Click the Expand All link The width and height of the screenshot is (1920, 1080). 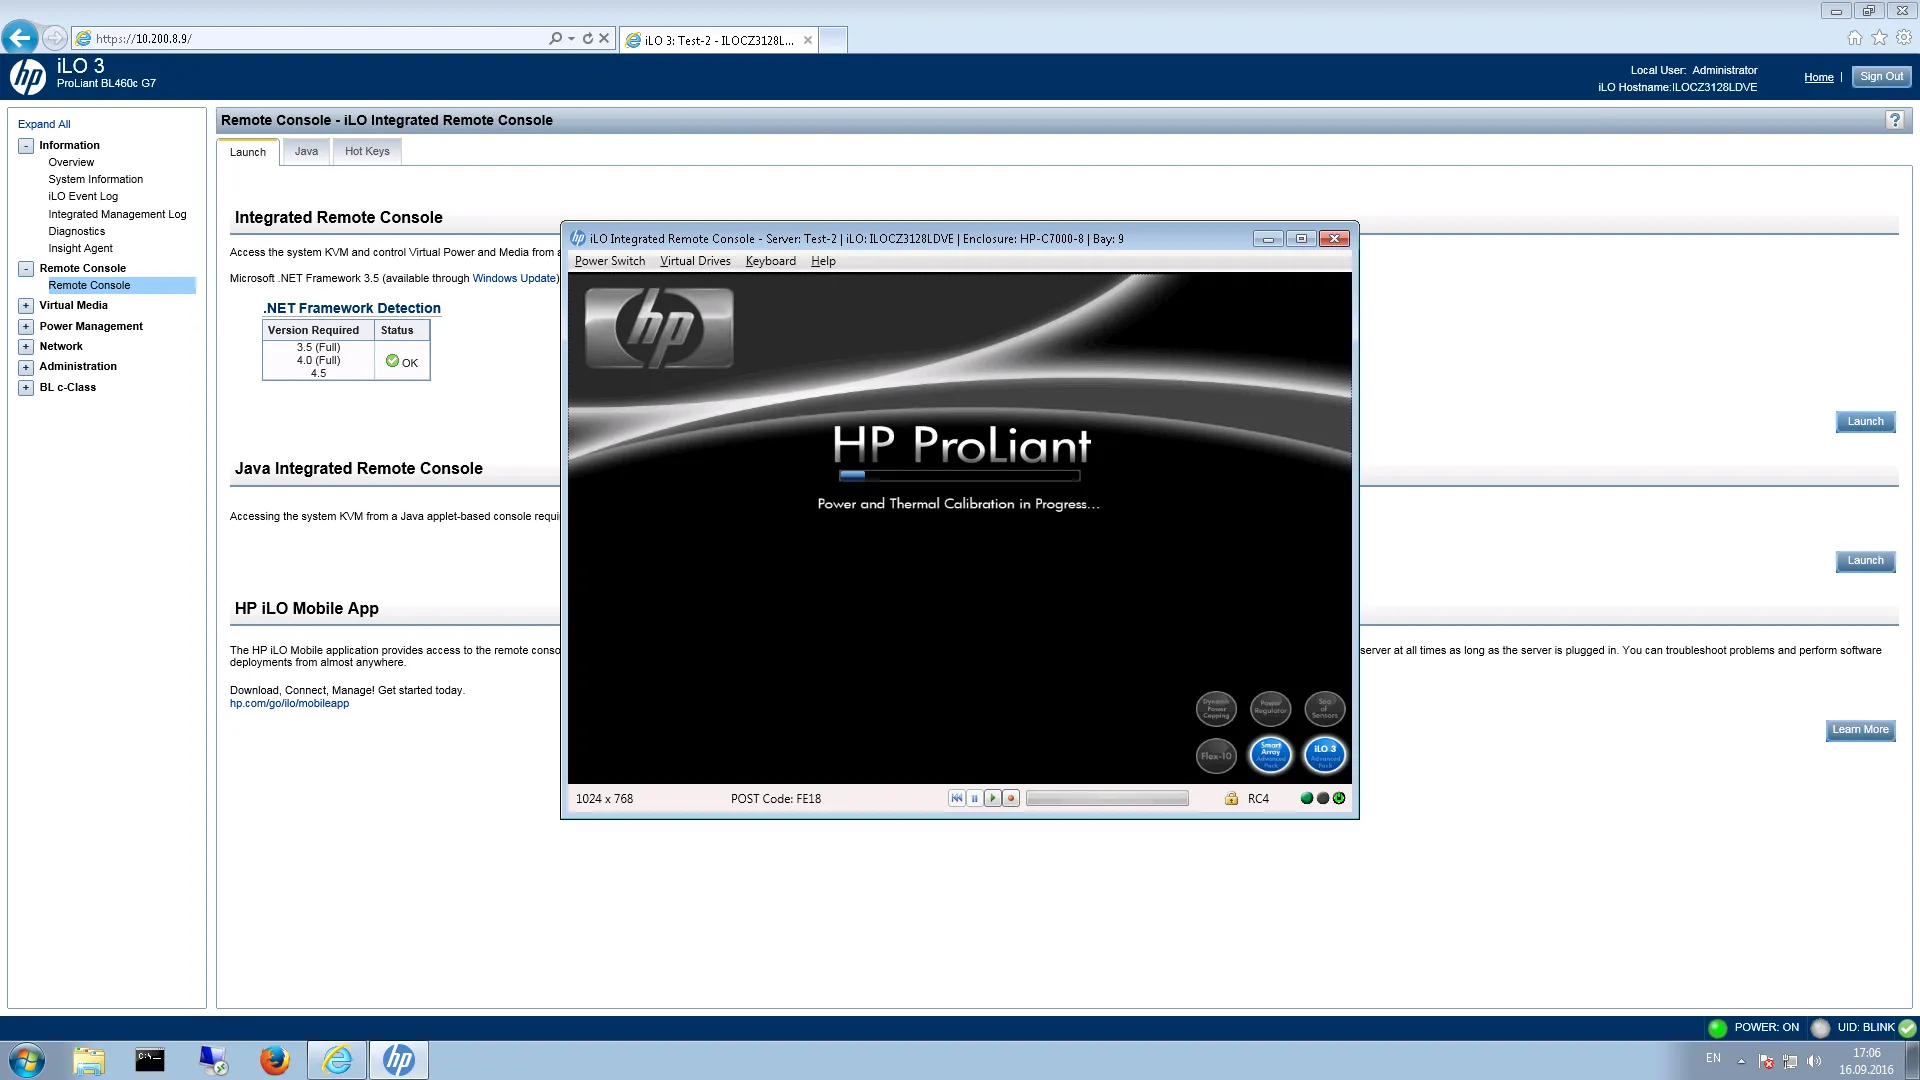pyautogui.click(x=44, y=124)
